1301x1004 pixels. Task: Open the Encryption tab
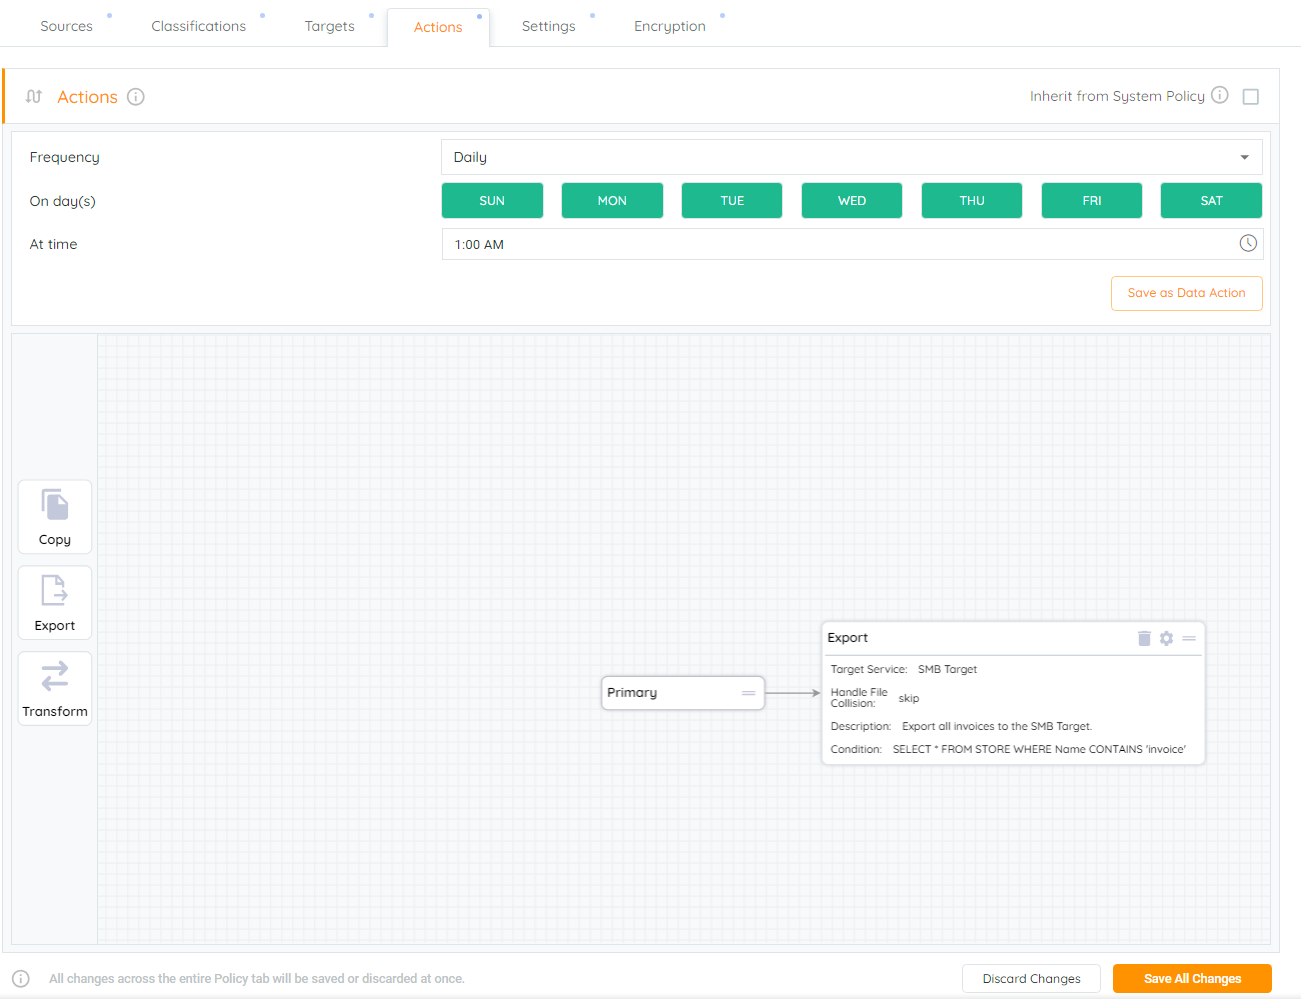pos(669,26)
